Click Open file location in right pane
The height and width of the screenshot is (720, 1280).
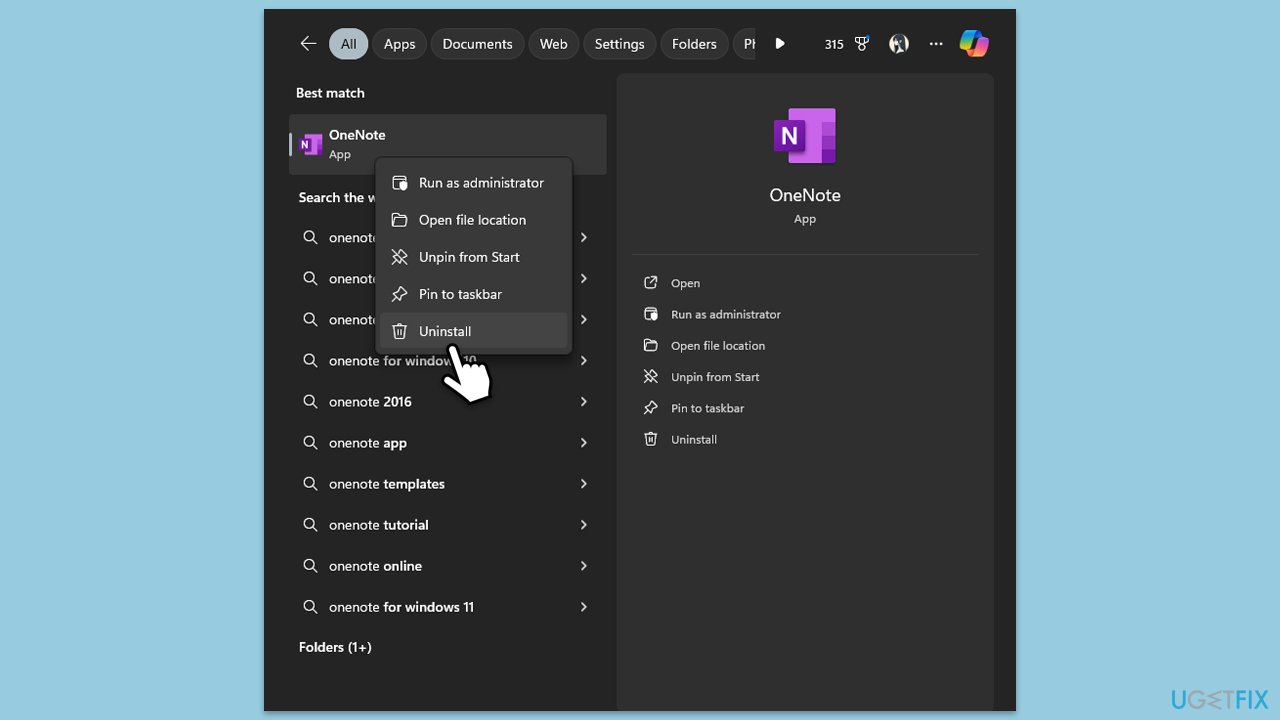(704, 346)
